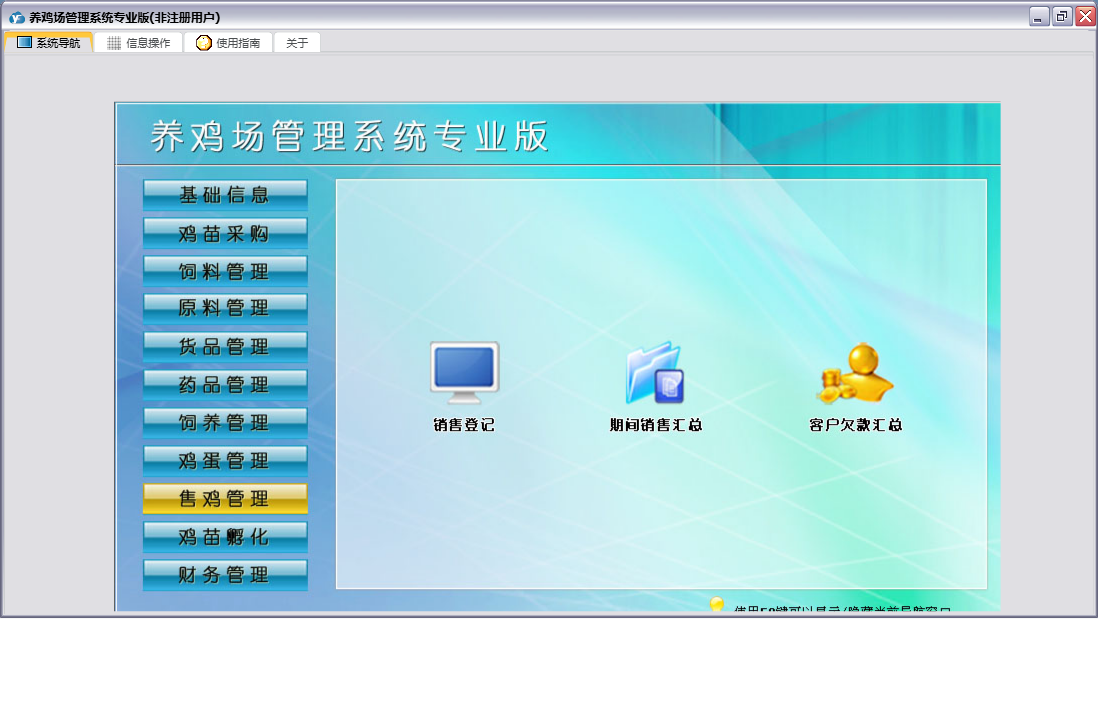
Task: Select the 饲养管理 module button
Action: click(225, 422)
